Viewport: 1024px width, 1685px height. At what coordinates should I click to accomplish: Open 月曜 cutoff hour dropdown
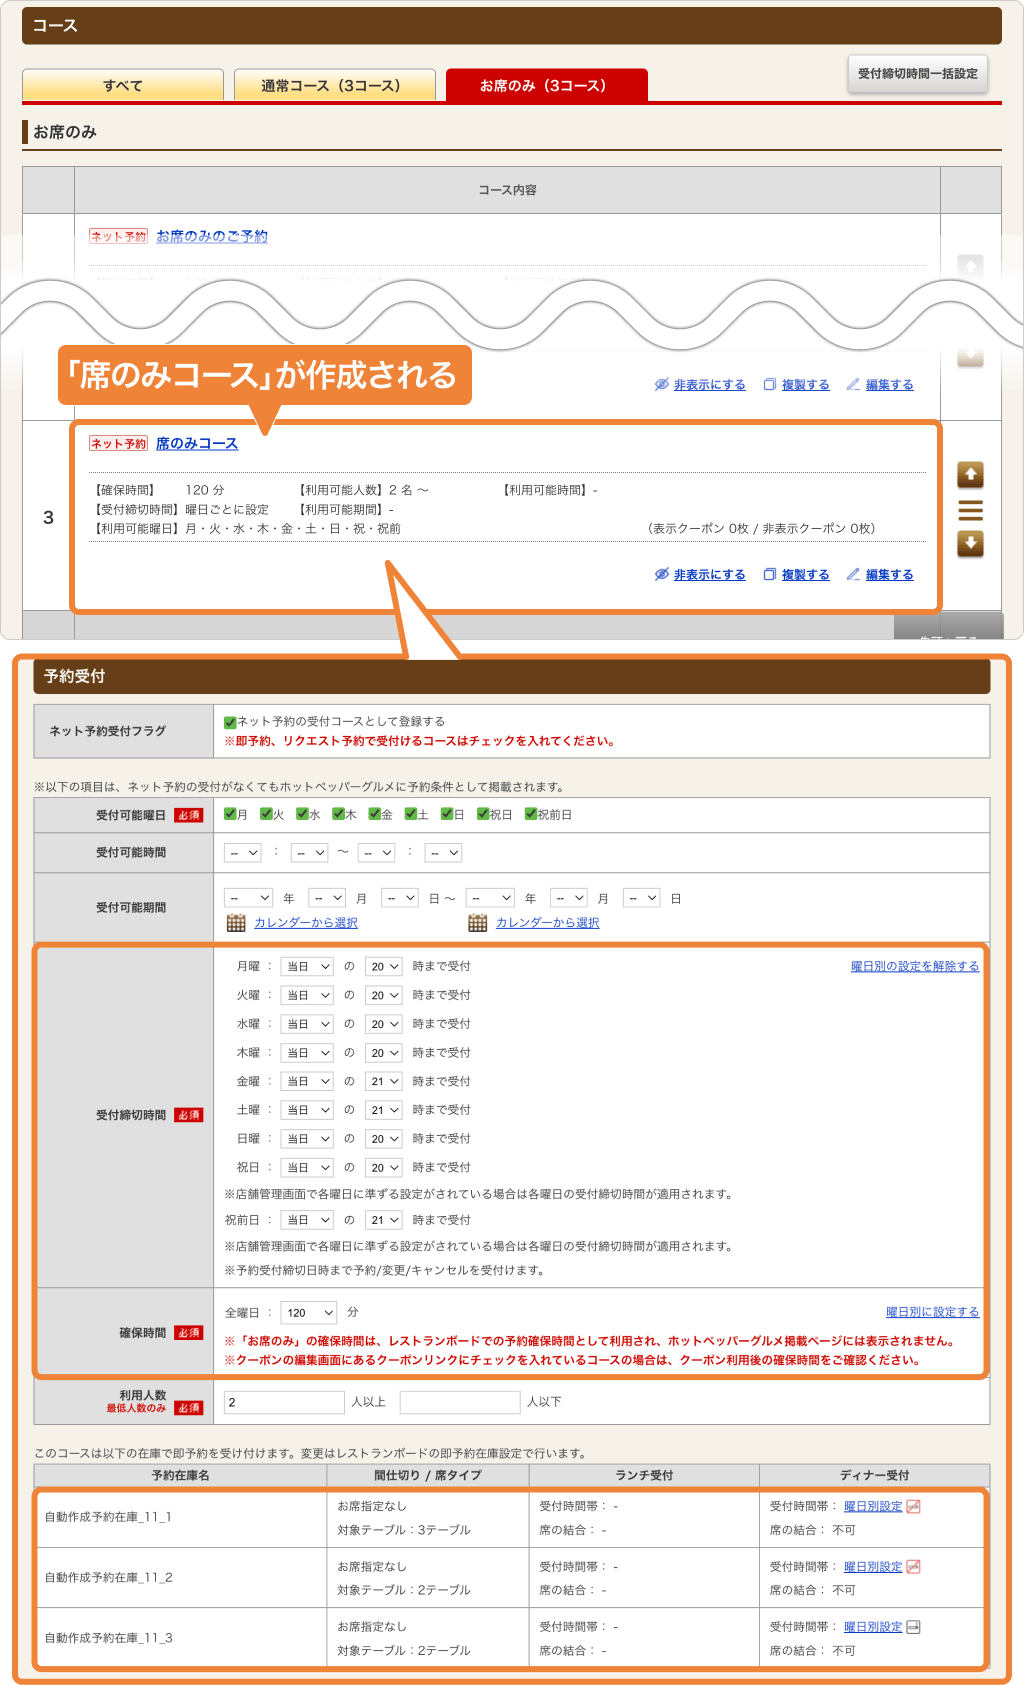[x=384, y=967]
